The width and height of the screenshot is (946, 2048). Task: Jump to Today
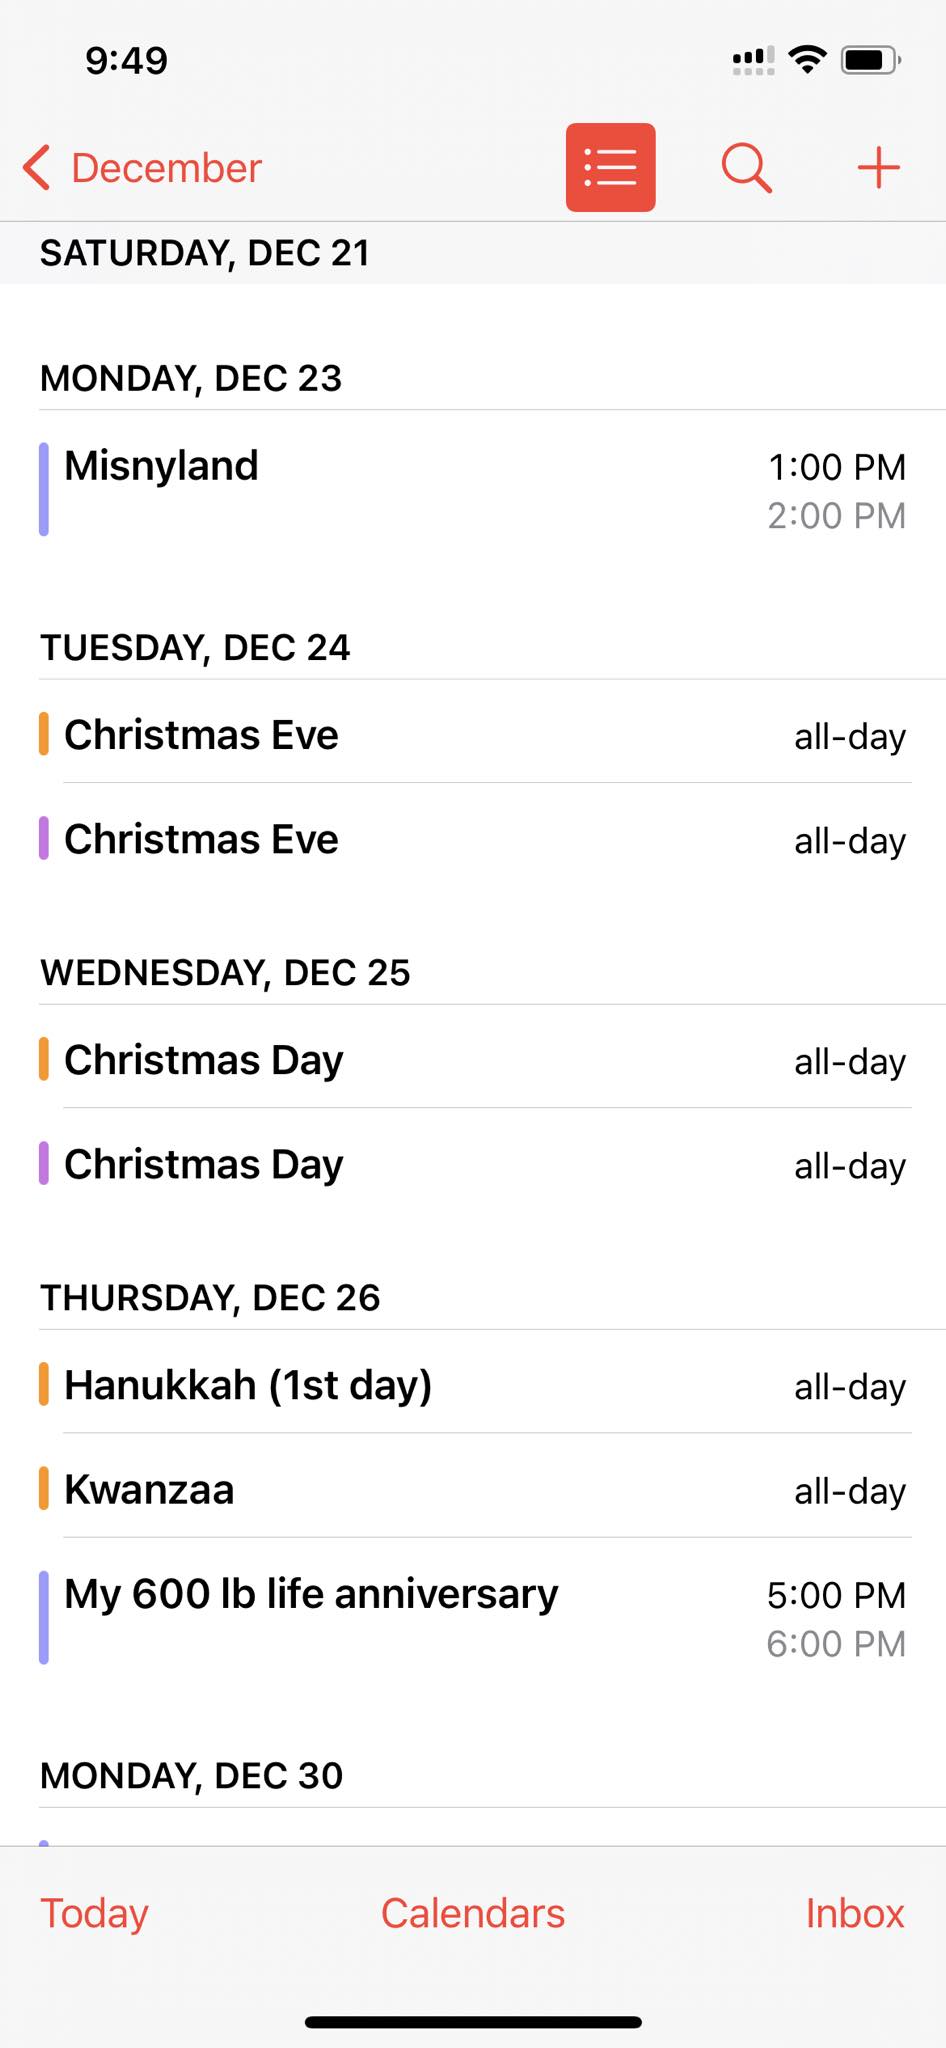[x=94, y=1913]
